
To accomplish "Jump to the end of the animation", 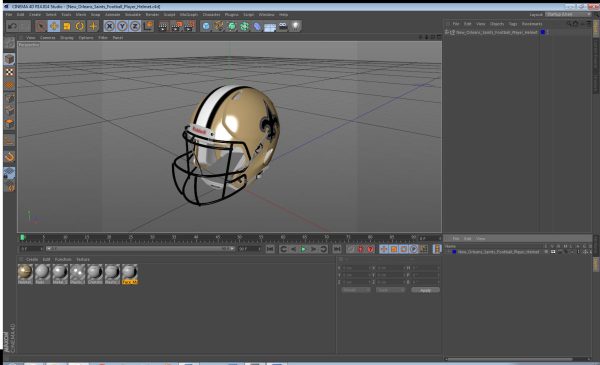I will coord(337,249).
